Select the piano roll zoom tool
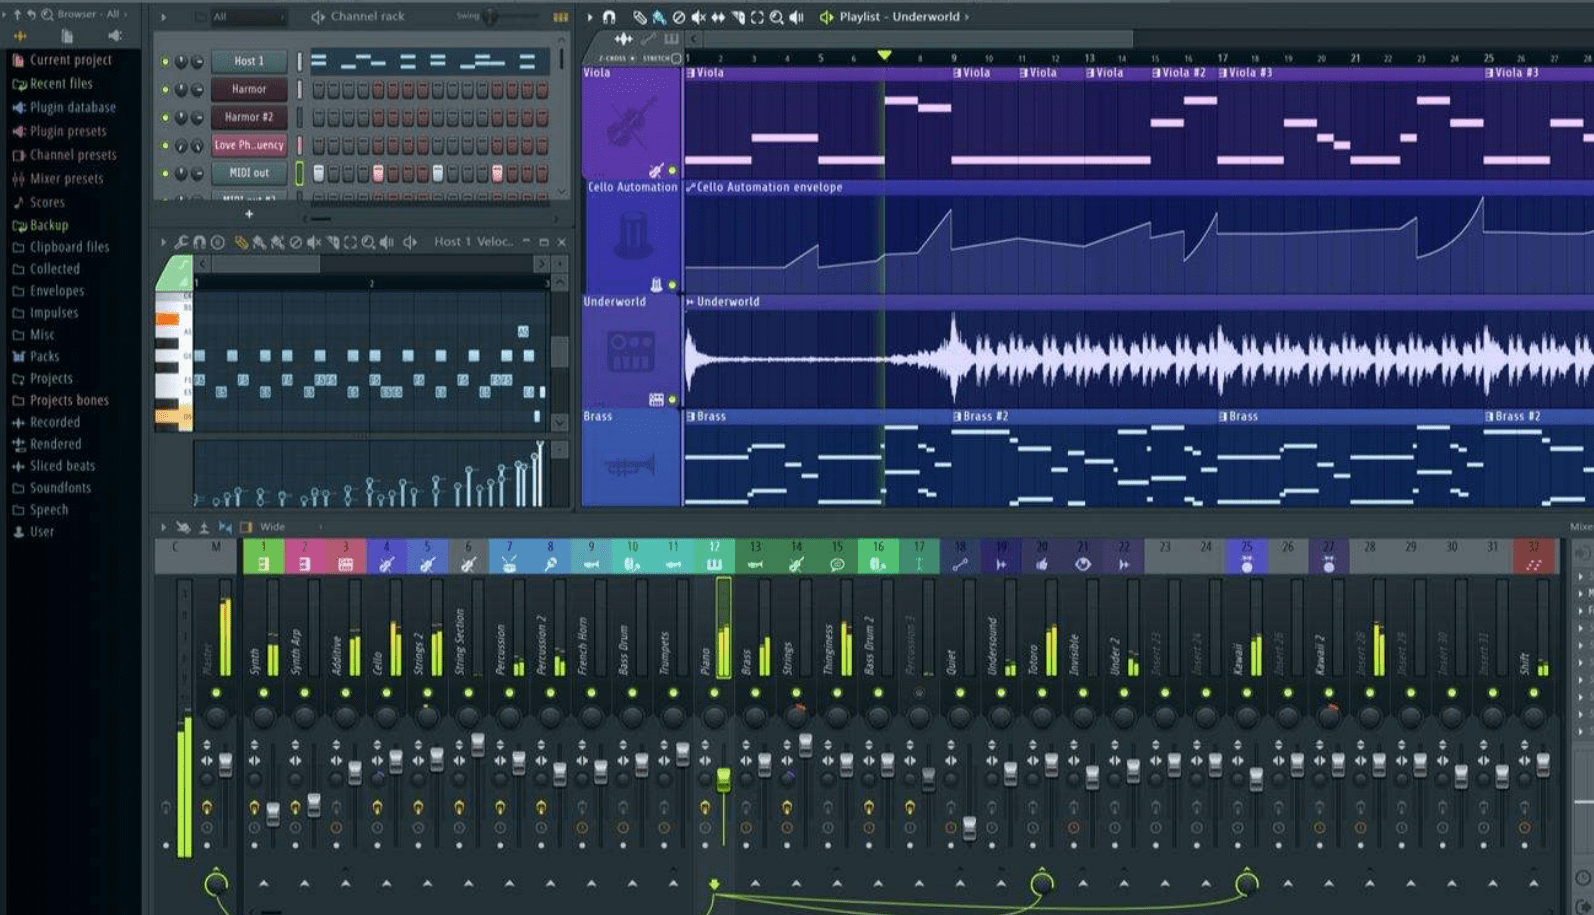 (x=368, y=242)
